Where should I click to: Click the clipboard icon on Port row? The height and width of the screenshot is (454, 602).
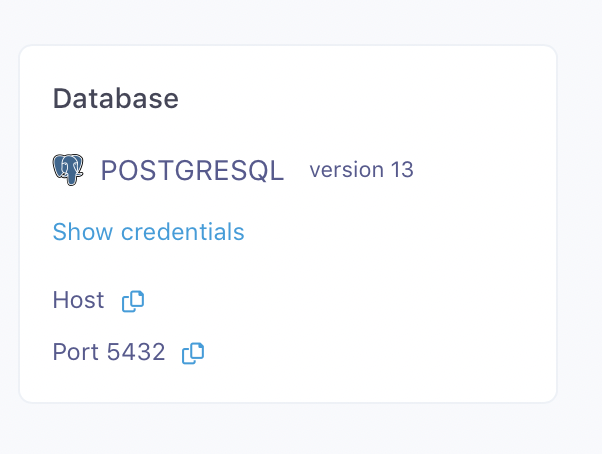click(193, 352)
